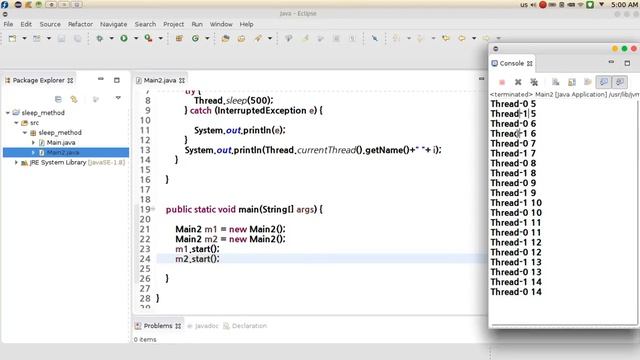Click the us keyboard layout indicator

pos(524,5)
